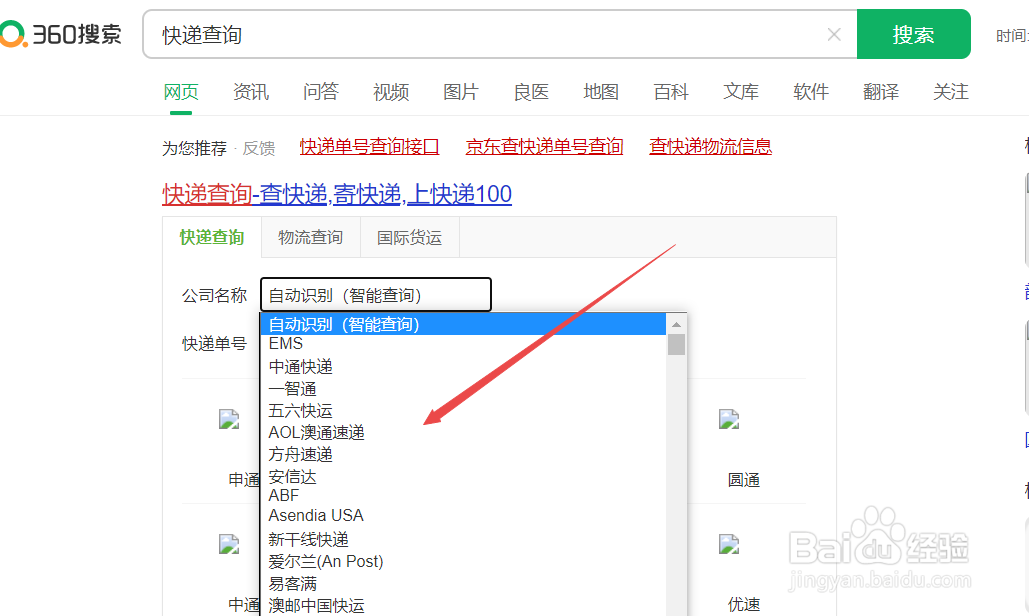Switch to 问答 tab
Image resolution: width=1029 pixels, height=616 pixels.
321,92
